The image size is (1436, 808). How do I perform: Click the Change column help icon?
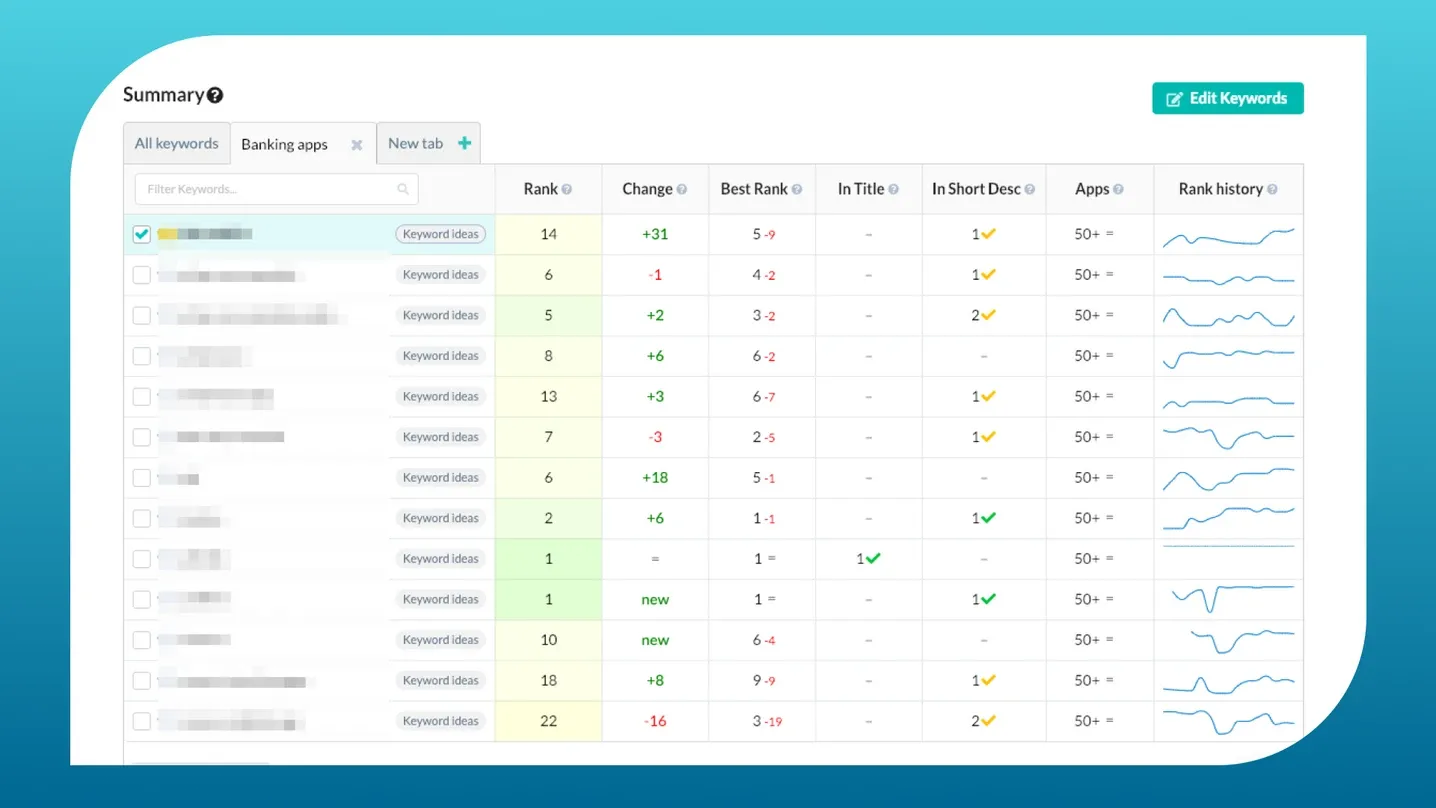[x=682, y=190]
